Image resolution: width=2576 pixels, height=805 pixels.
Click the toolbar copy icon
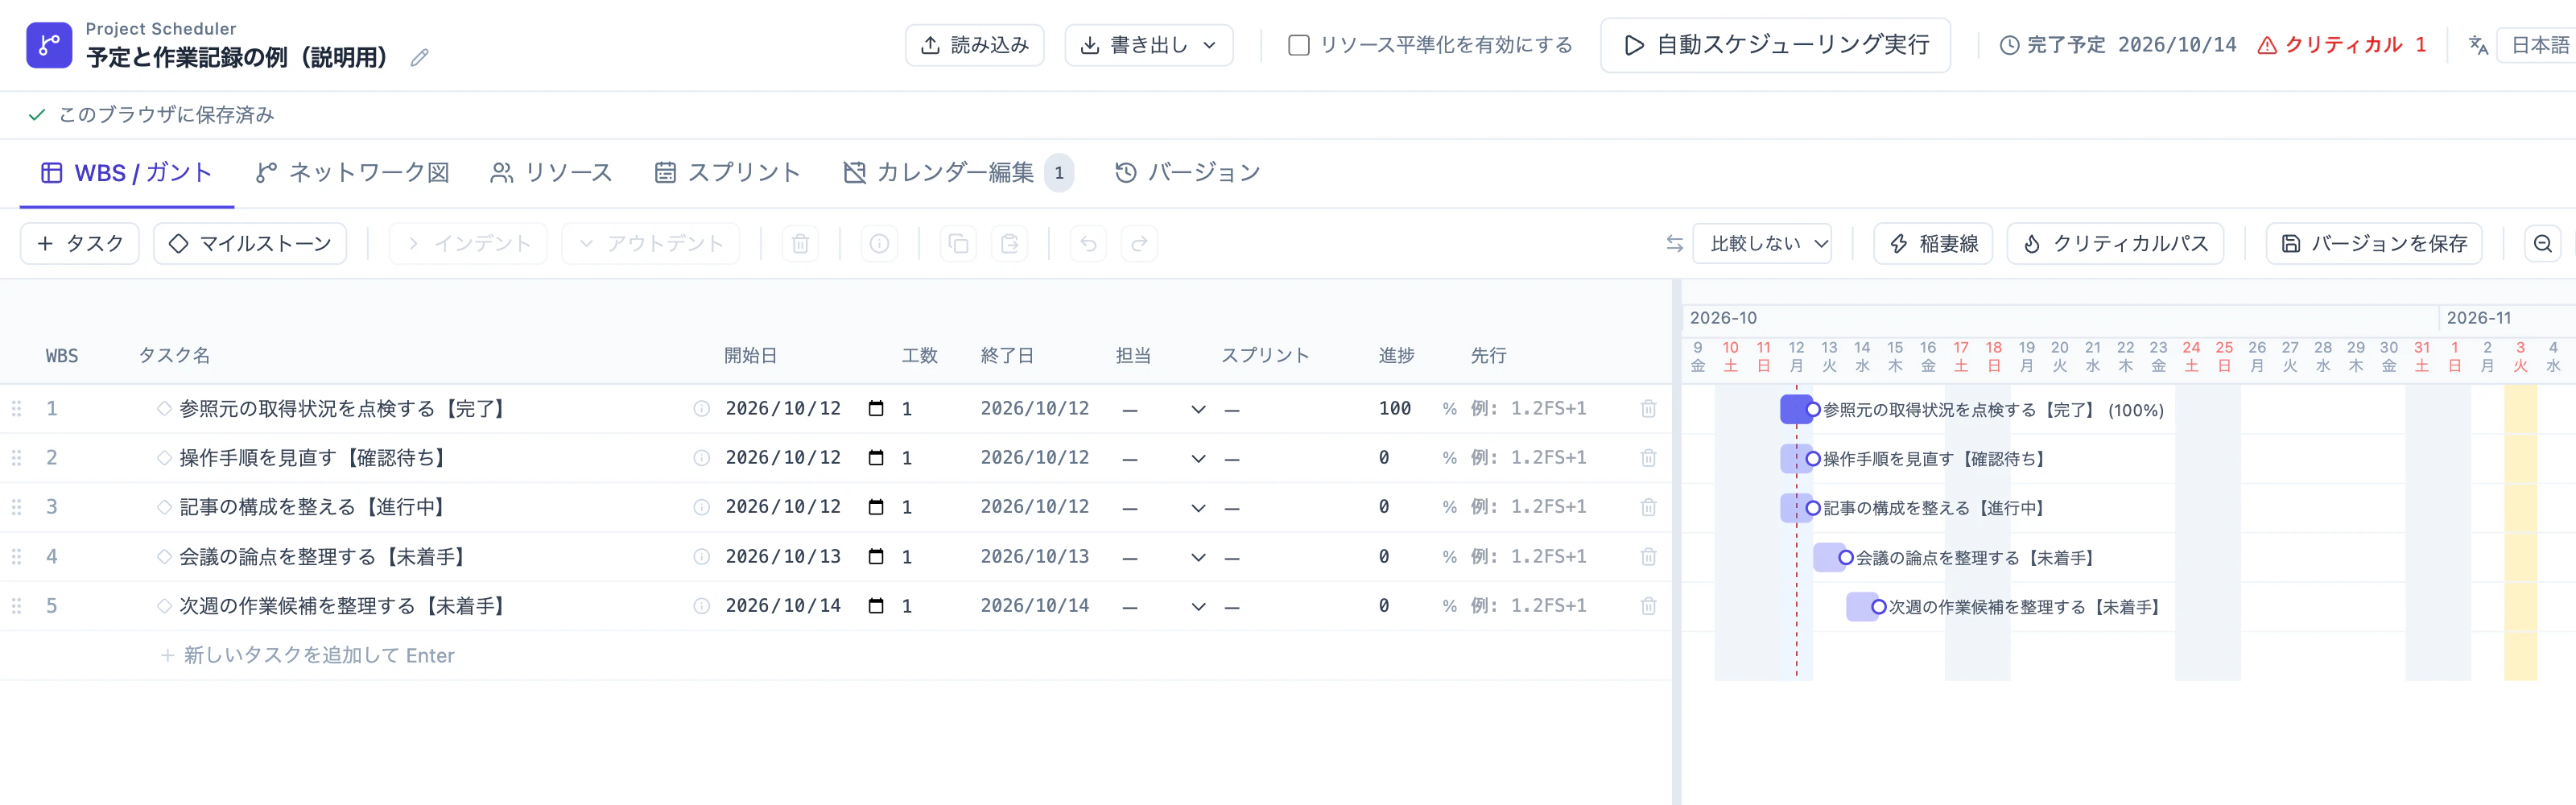point(958,244)
